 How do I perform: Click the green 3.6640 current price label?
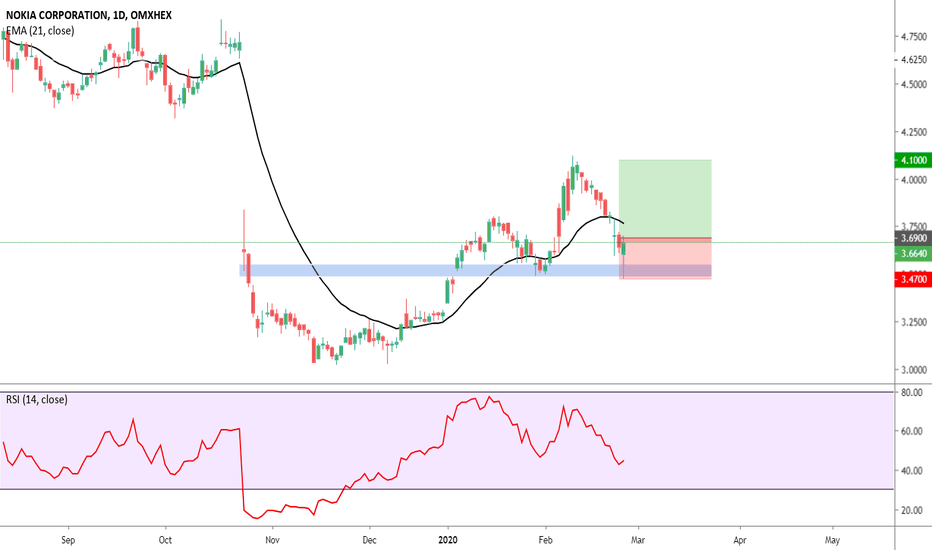click(x=912, y=253)
